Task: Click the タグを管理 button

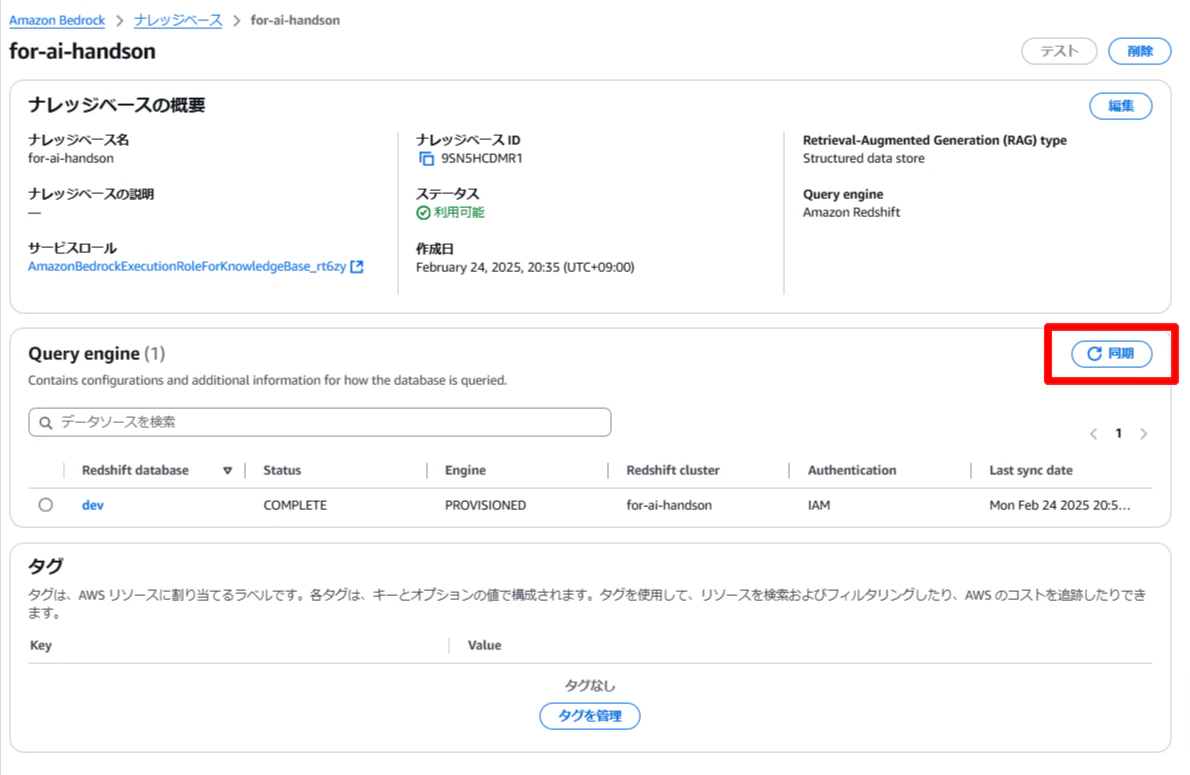Action: point(590,716)
